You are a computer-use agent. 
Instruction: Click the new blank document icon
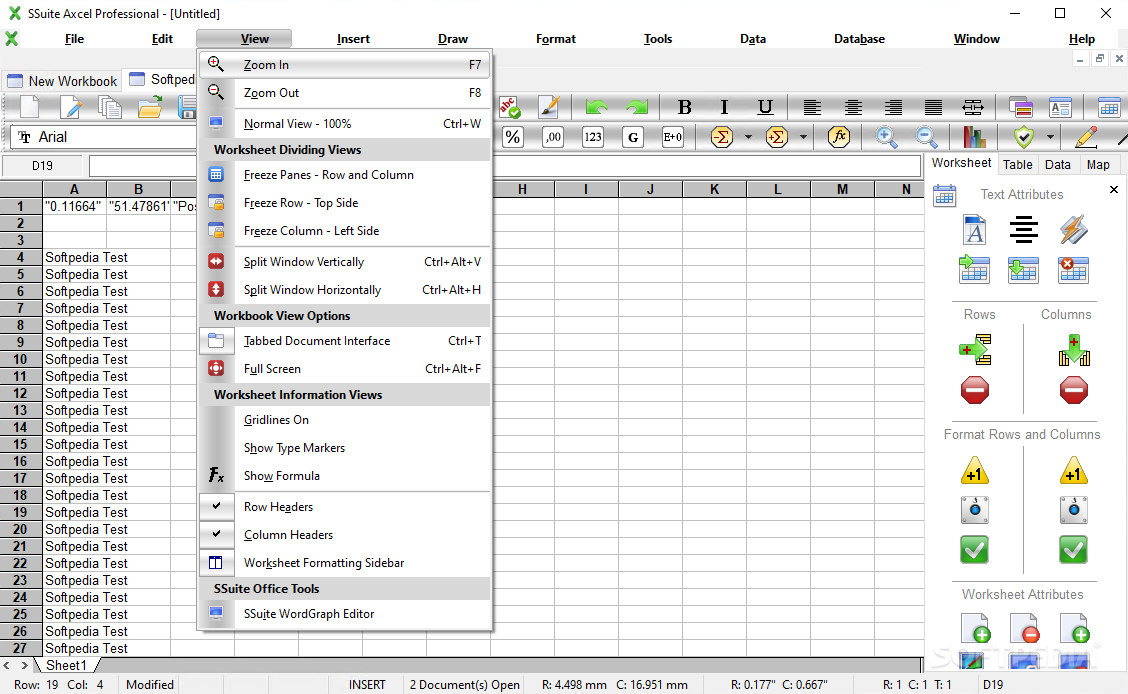tap(29, 107)
